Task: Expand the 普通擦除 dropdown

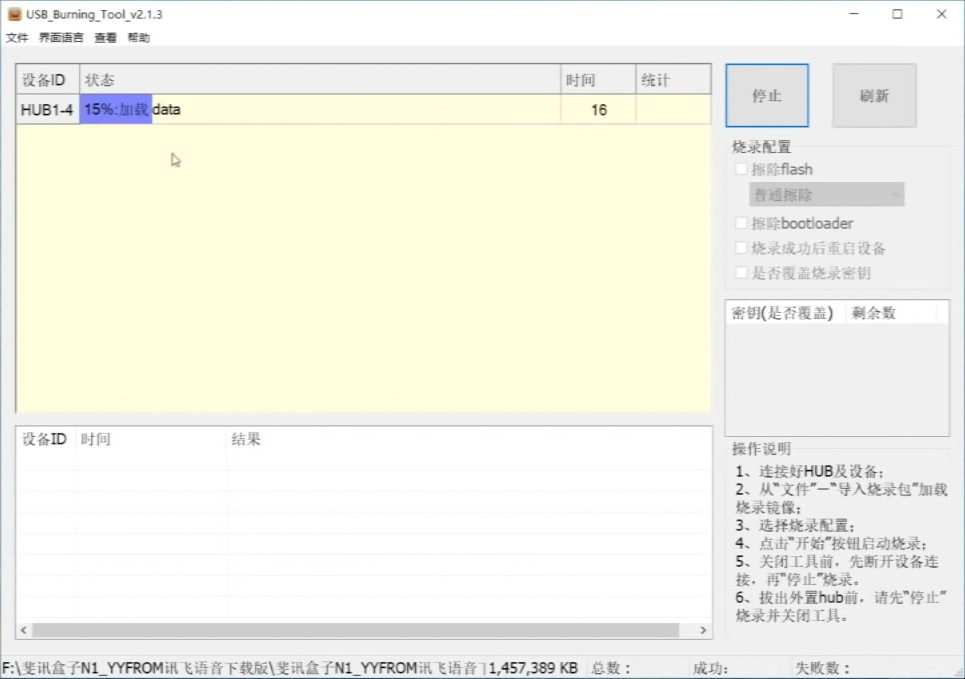Action: pyautogui.click(x=826, y=195)
